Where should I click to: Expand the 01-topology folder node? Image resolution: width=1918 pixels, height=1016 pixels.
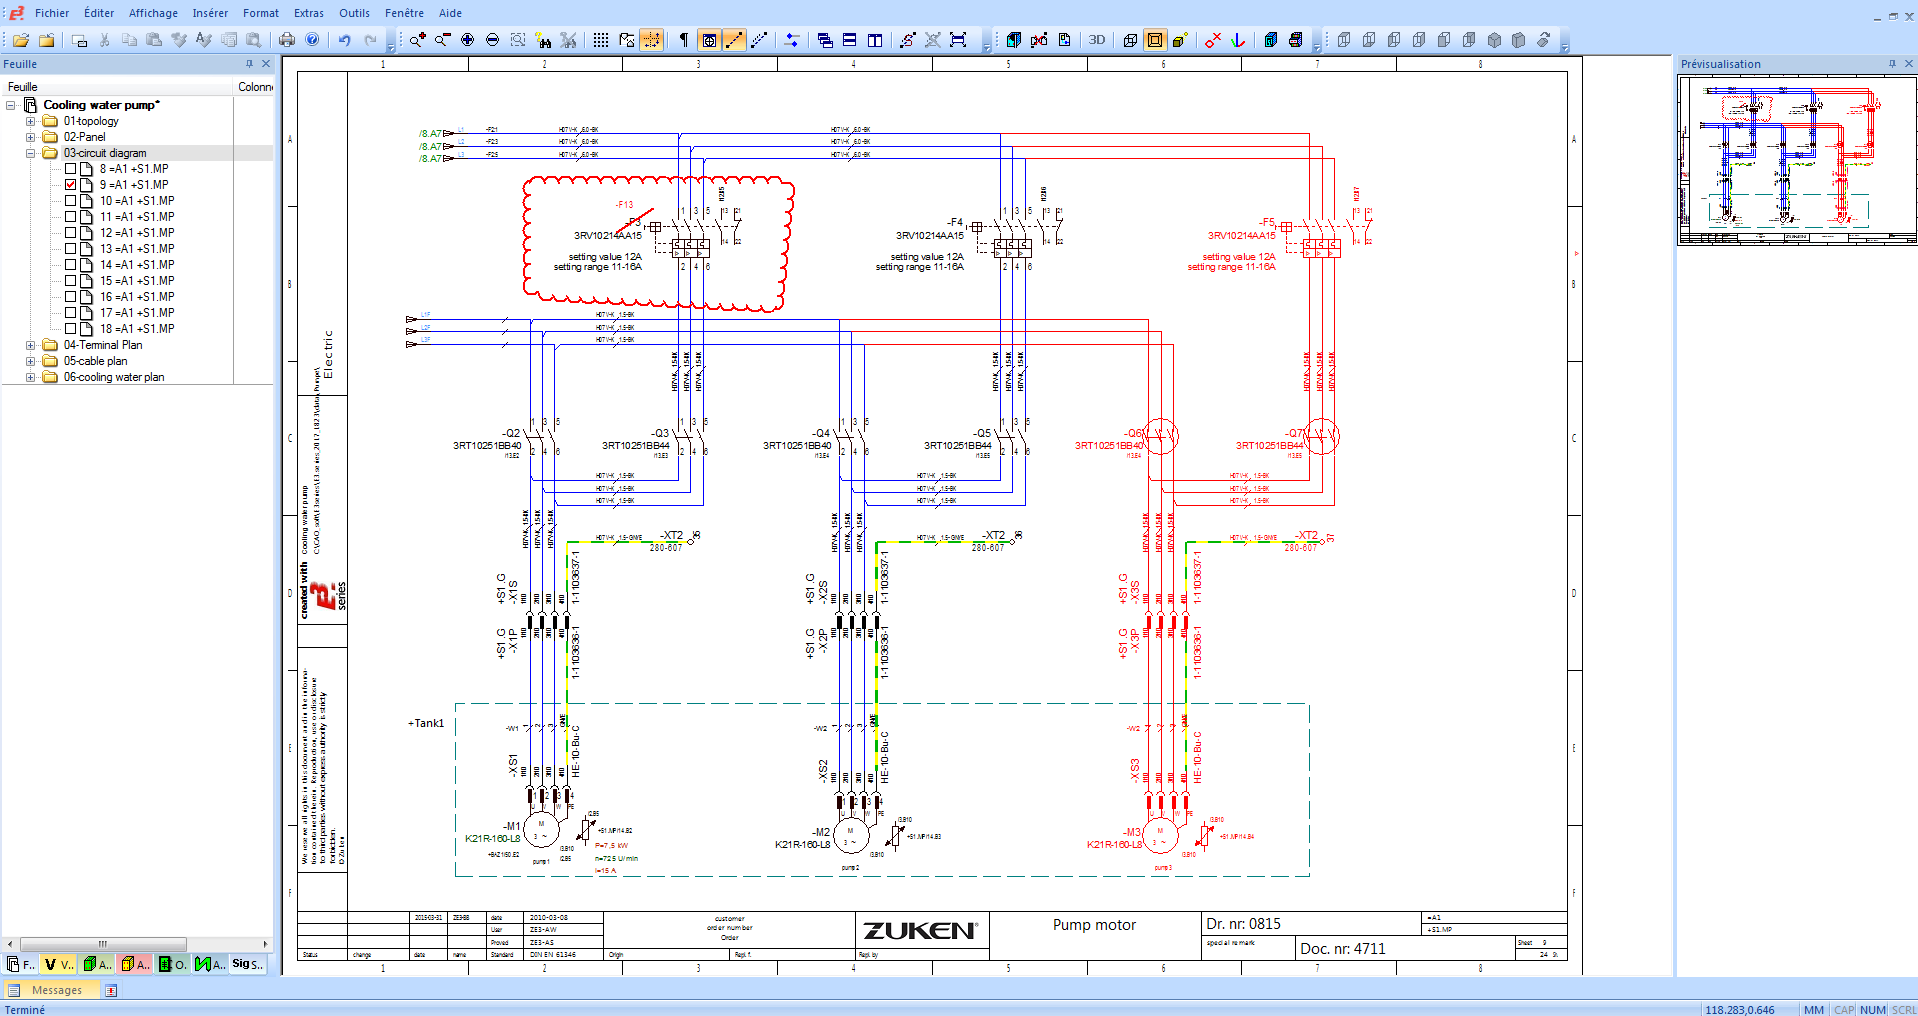(30, 121)
